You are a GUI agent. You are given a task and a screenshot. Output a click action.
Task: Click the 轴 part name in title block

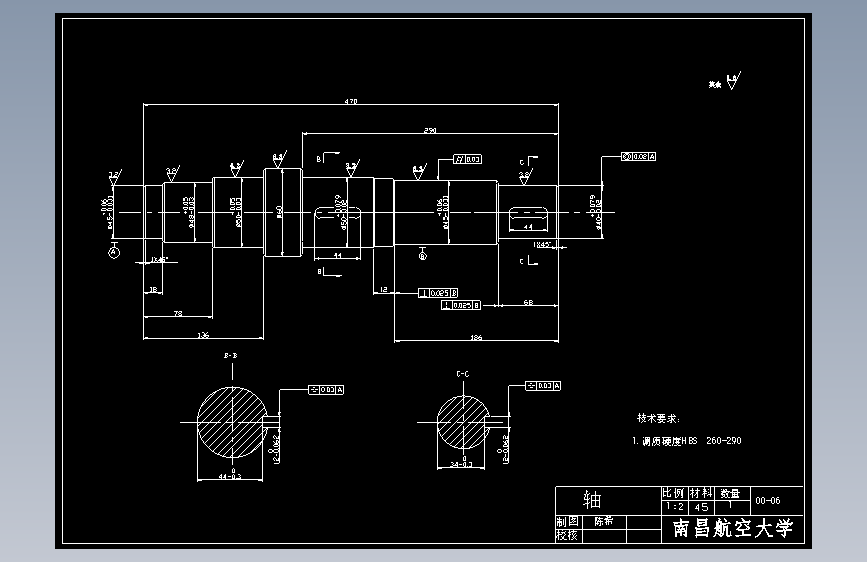tap(592, 499)
